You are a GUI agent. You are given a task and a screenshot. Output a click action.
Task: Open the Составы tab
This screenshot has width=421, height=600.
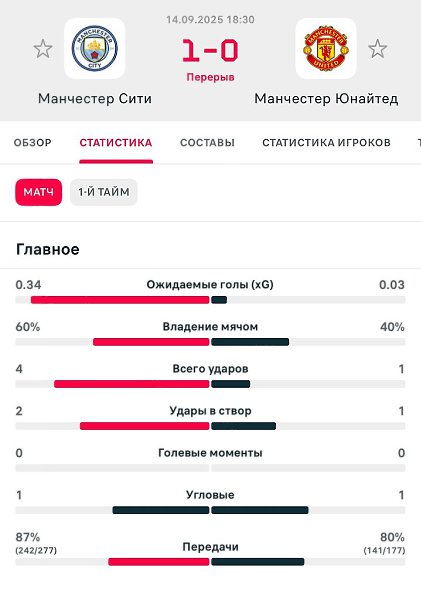(x=207, y=143)
